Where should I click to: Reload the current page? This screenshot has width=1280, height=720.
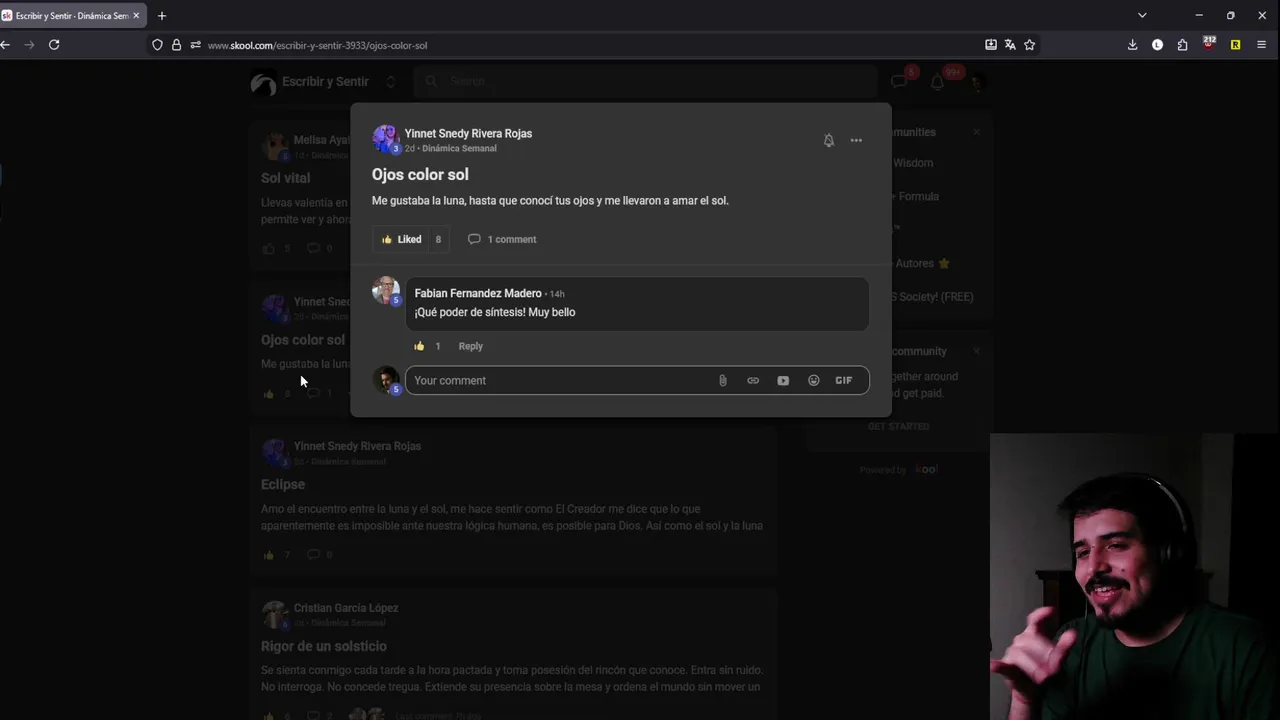pos(54,44)
